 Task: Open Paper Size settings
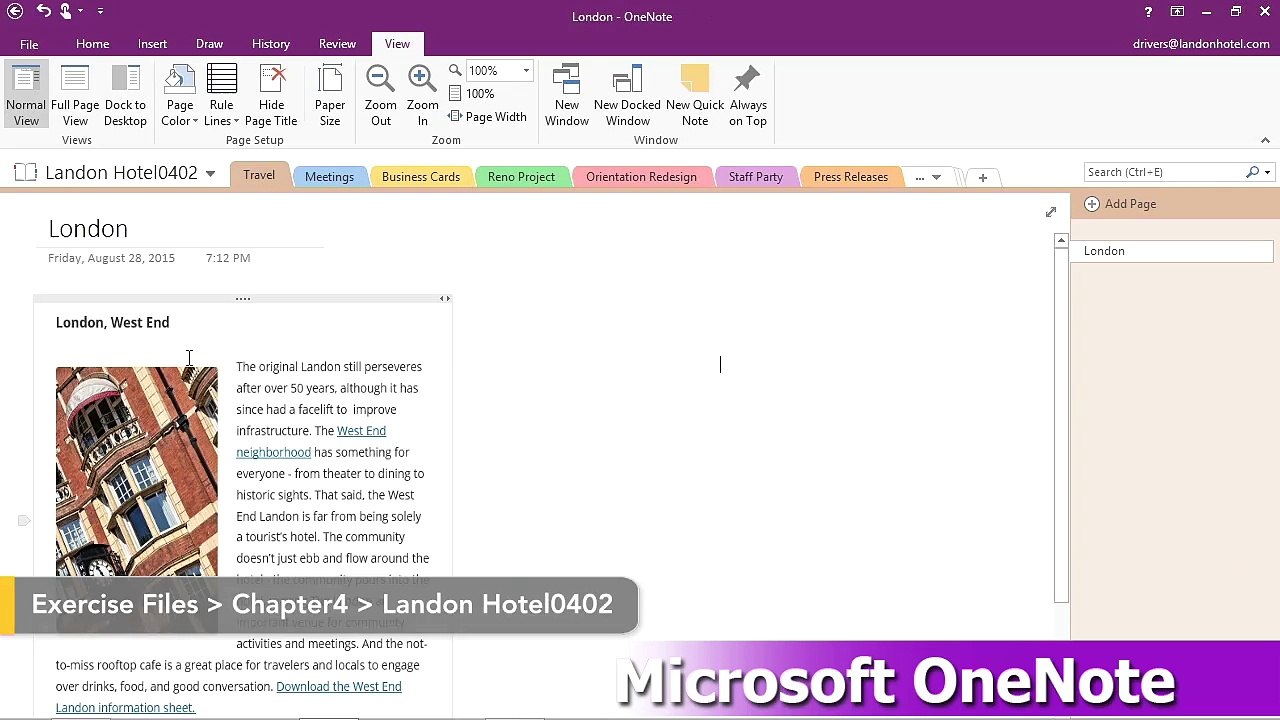coord(330,97)
